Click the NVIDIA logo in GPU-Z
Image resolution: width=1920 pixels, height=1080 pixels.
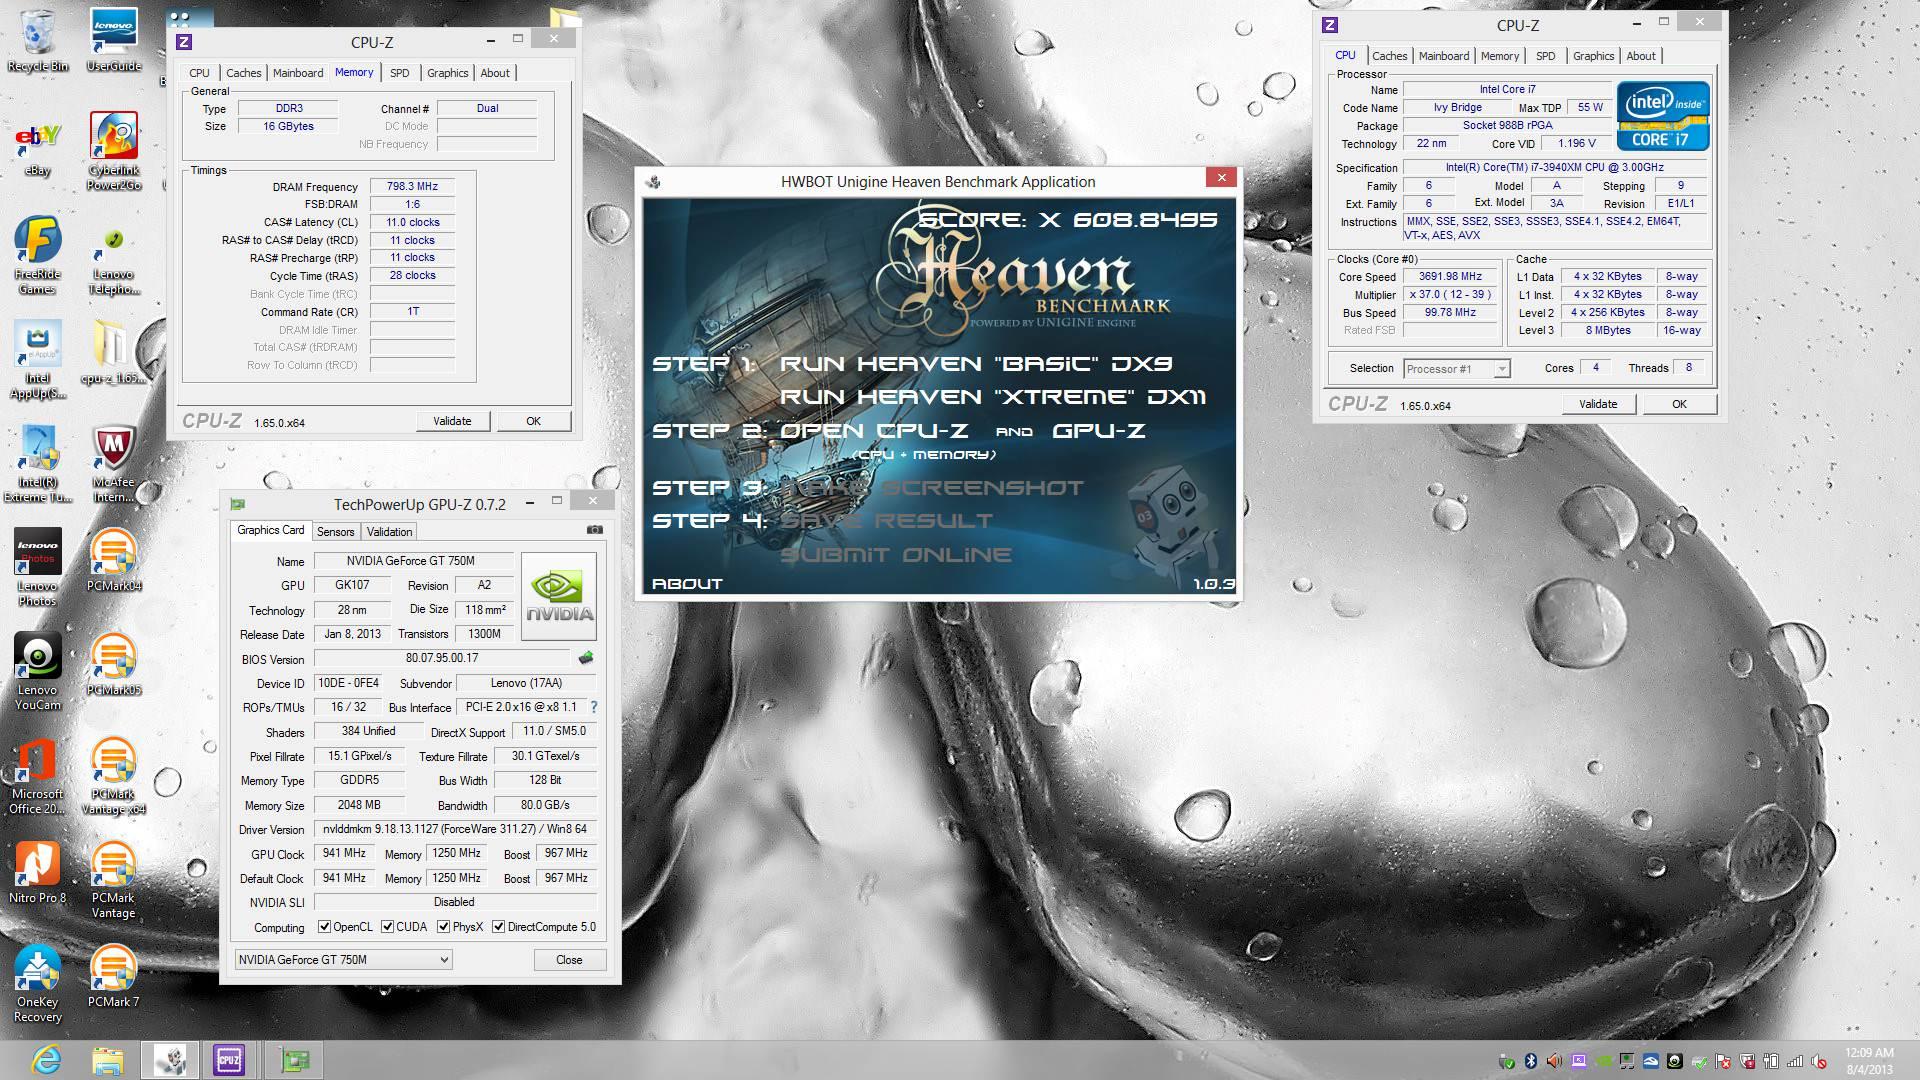coord(559,596)
